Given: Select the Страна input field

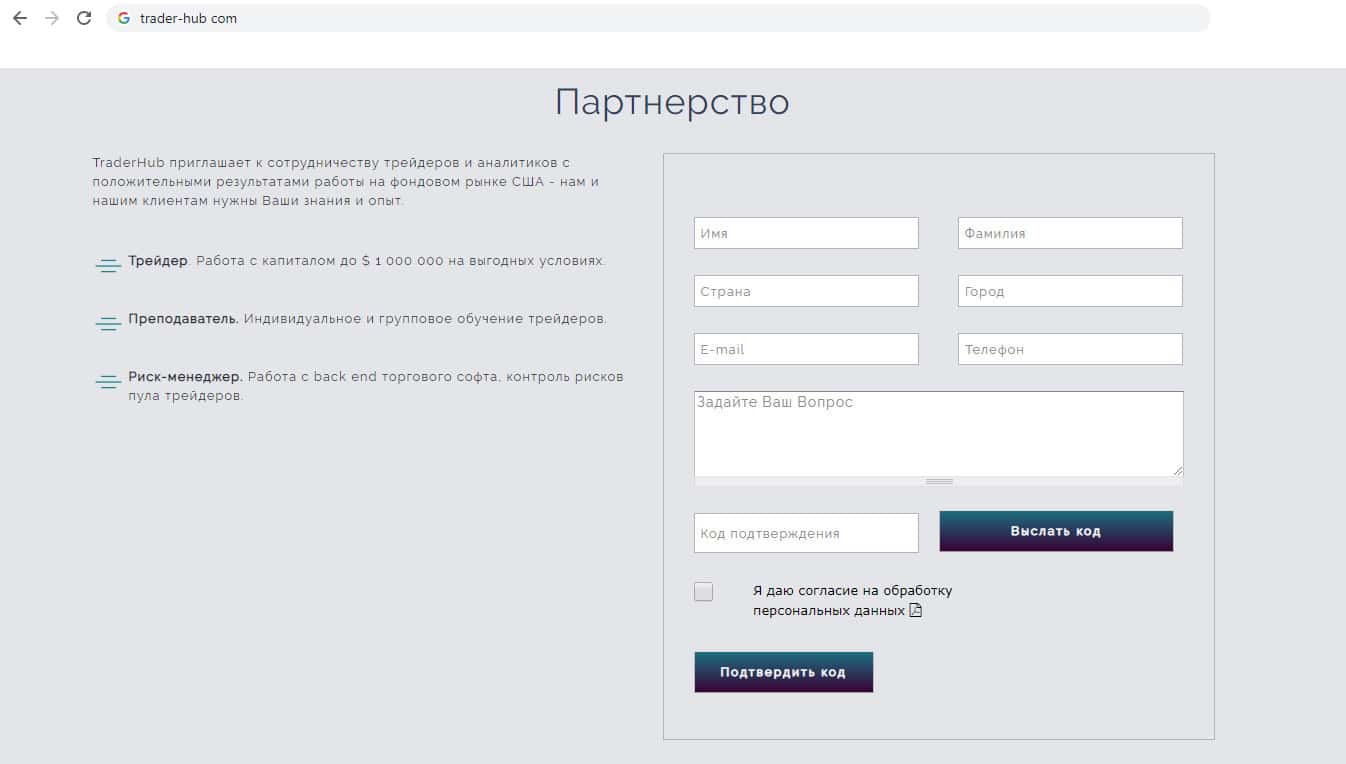Looking at the screenshot, I should 806,291.
